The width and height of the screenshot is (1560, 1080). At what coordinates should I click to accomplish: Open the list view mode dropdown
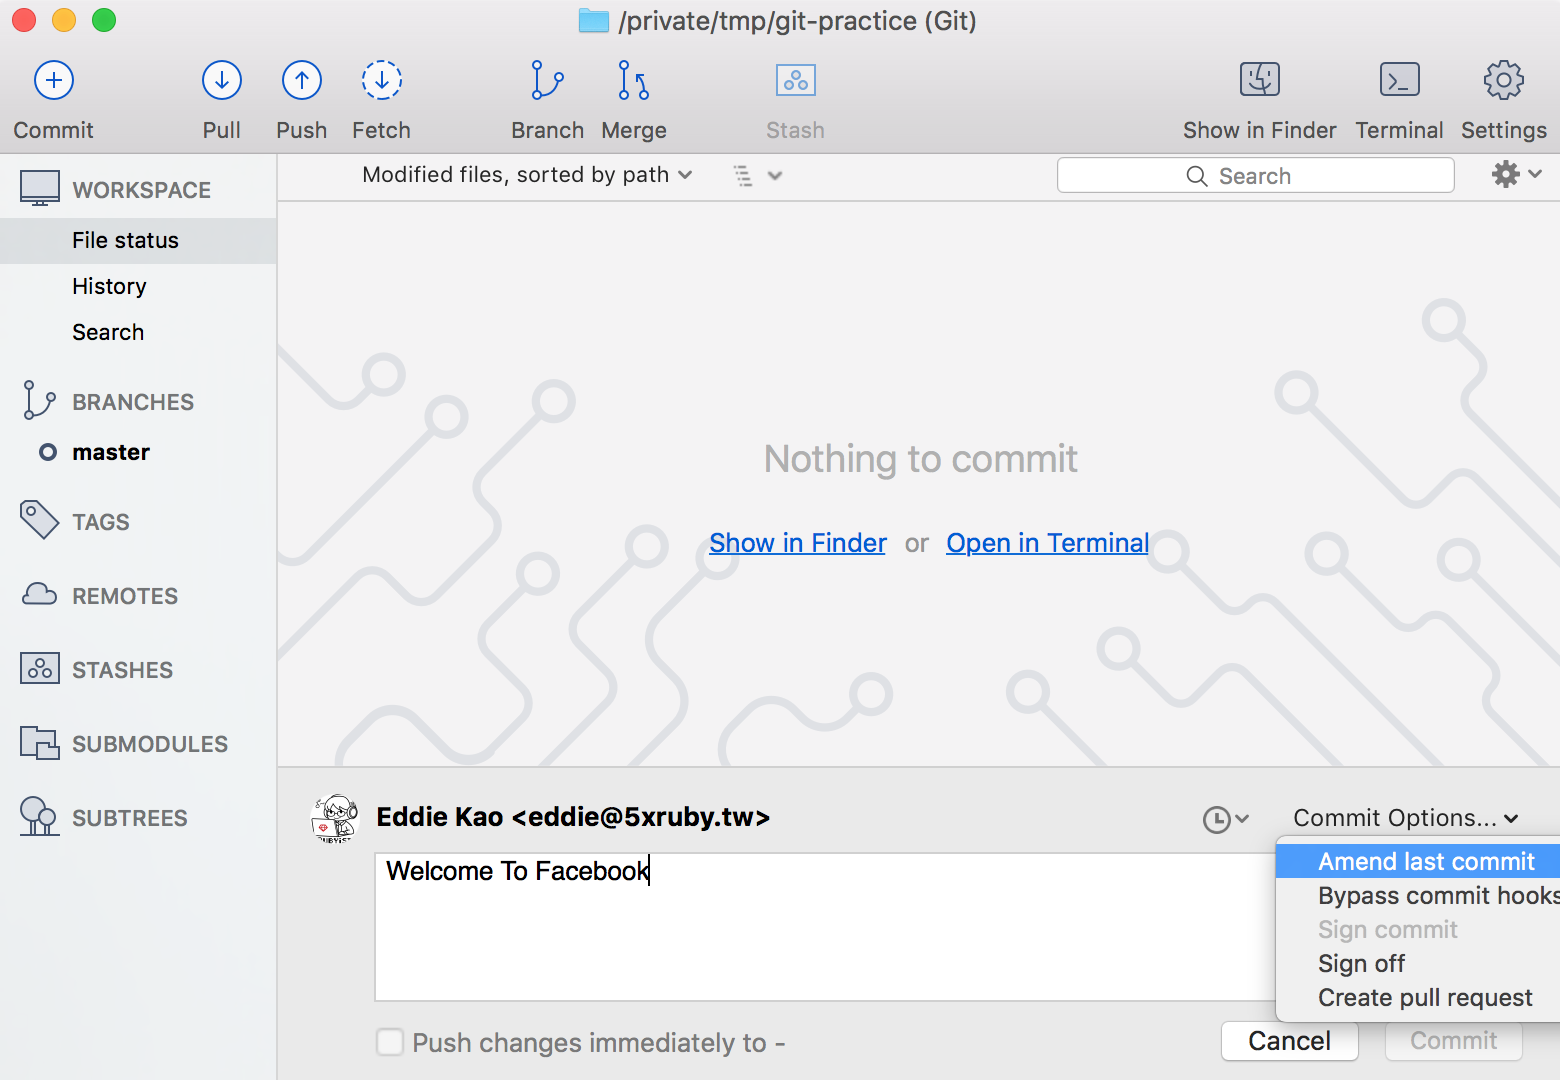(x=757, y=176)
